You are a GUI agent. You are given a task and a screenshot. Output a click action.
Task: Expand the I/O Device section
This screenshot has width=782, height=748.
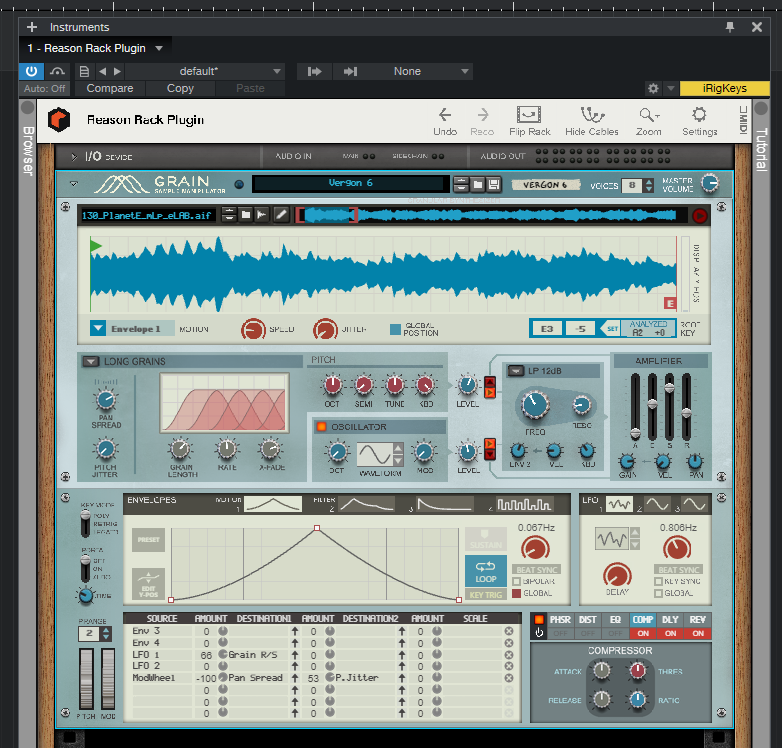[x=74, y=157]
